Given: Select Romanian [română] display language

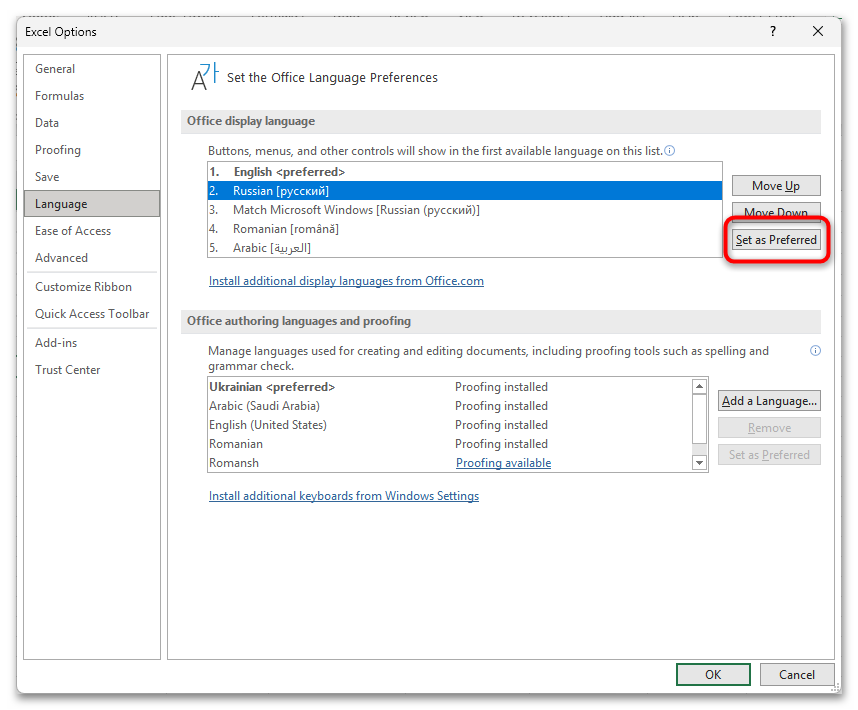Looking at the screenshot, I should coord(465,229).
